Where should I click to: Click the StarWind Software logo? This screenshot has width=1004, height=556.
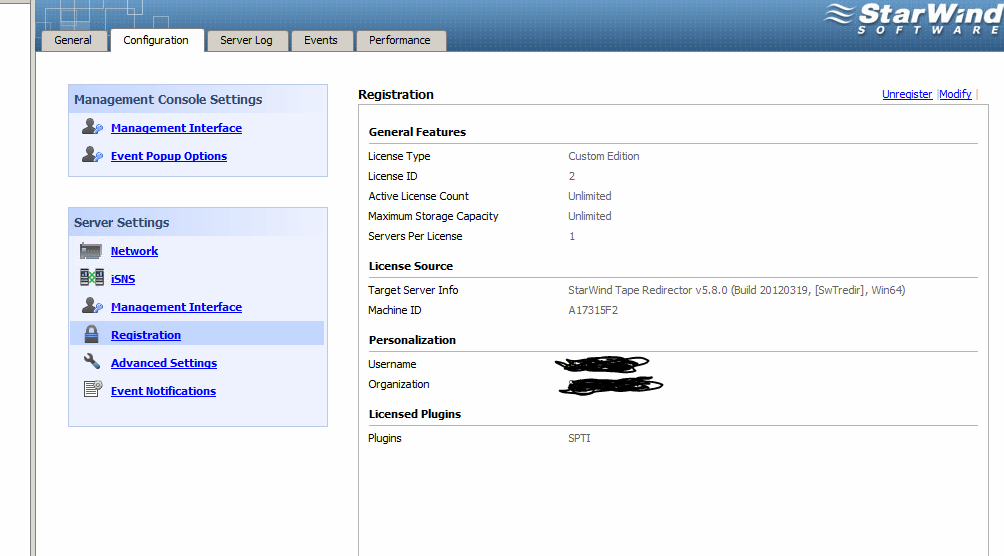pos(913,19)
